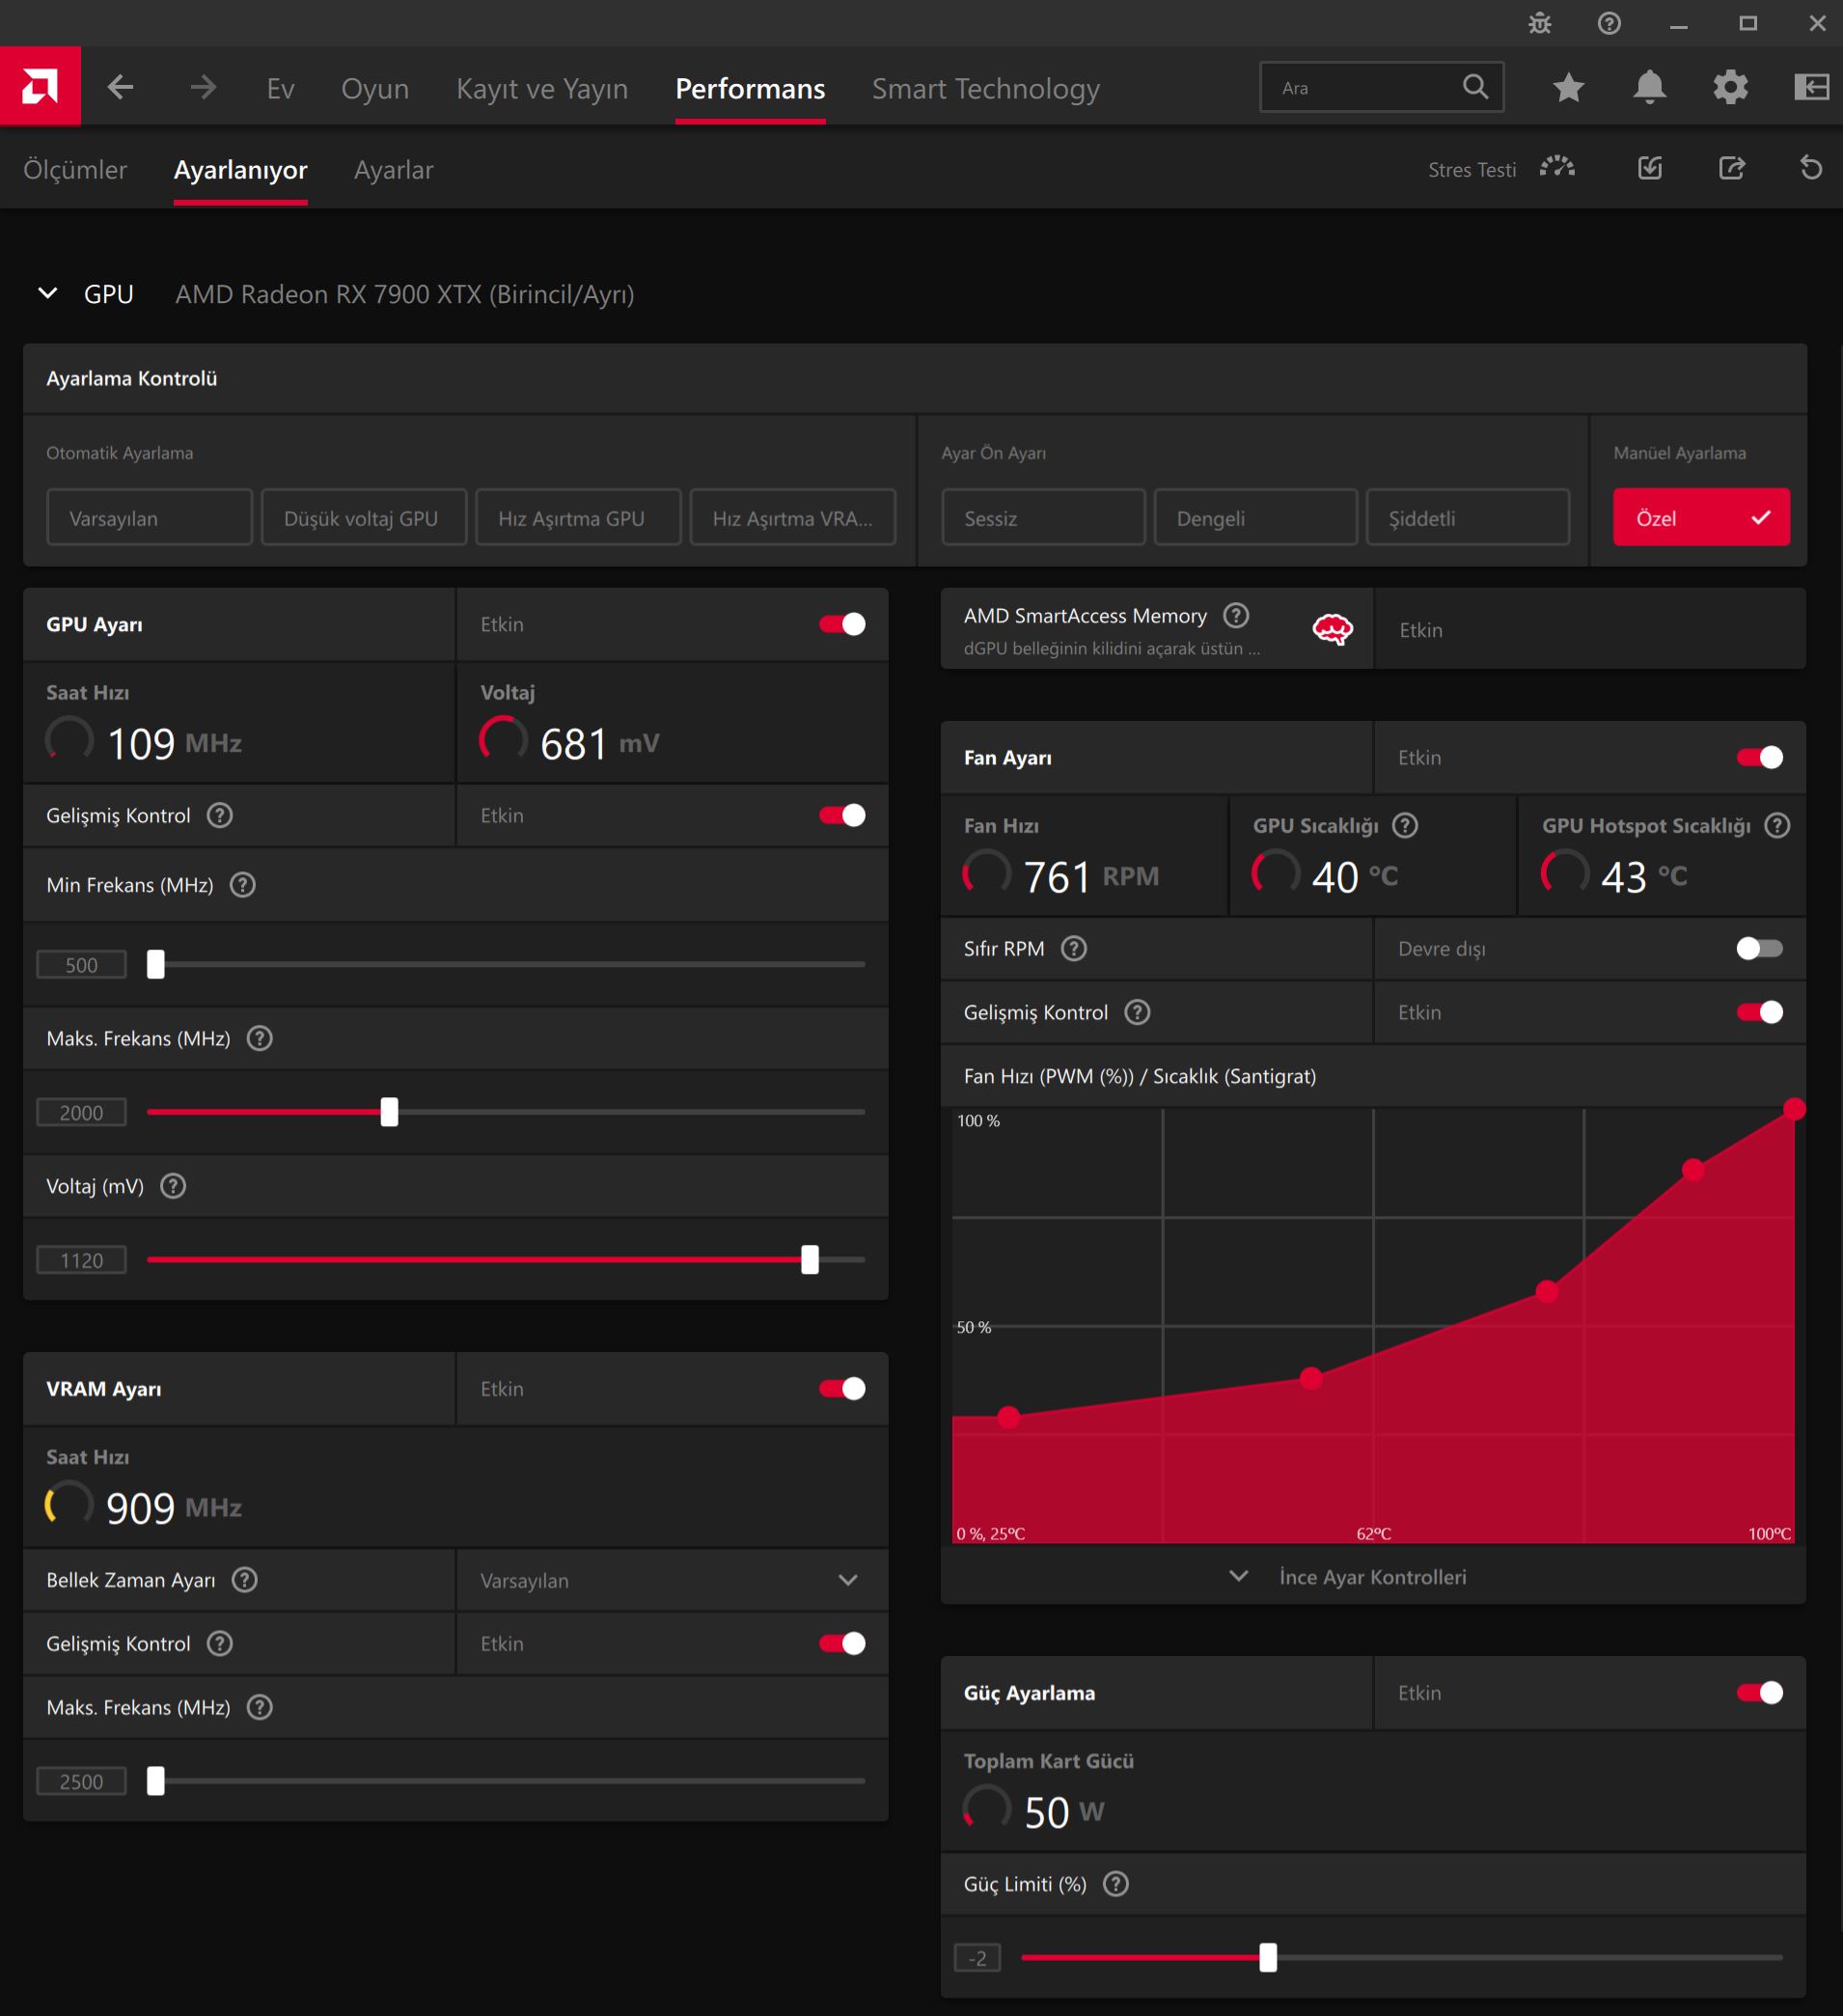Screen dimensions: 1843x2016
Task: Open help for Sıfır RPM
Action: point(1073,949)
